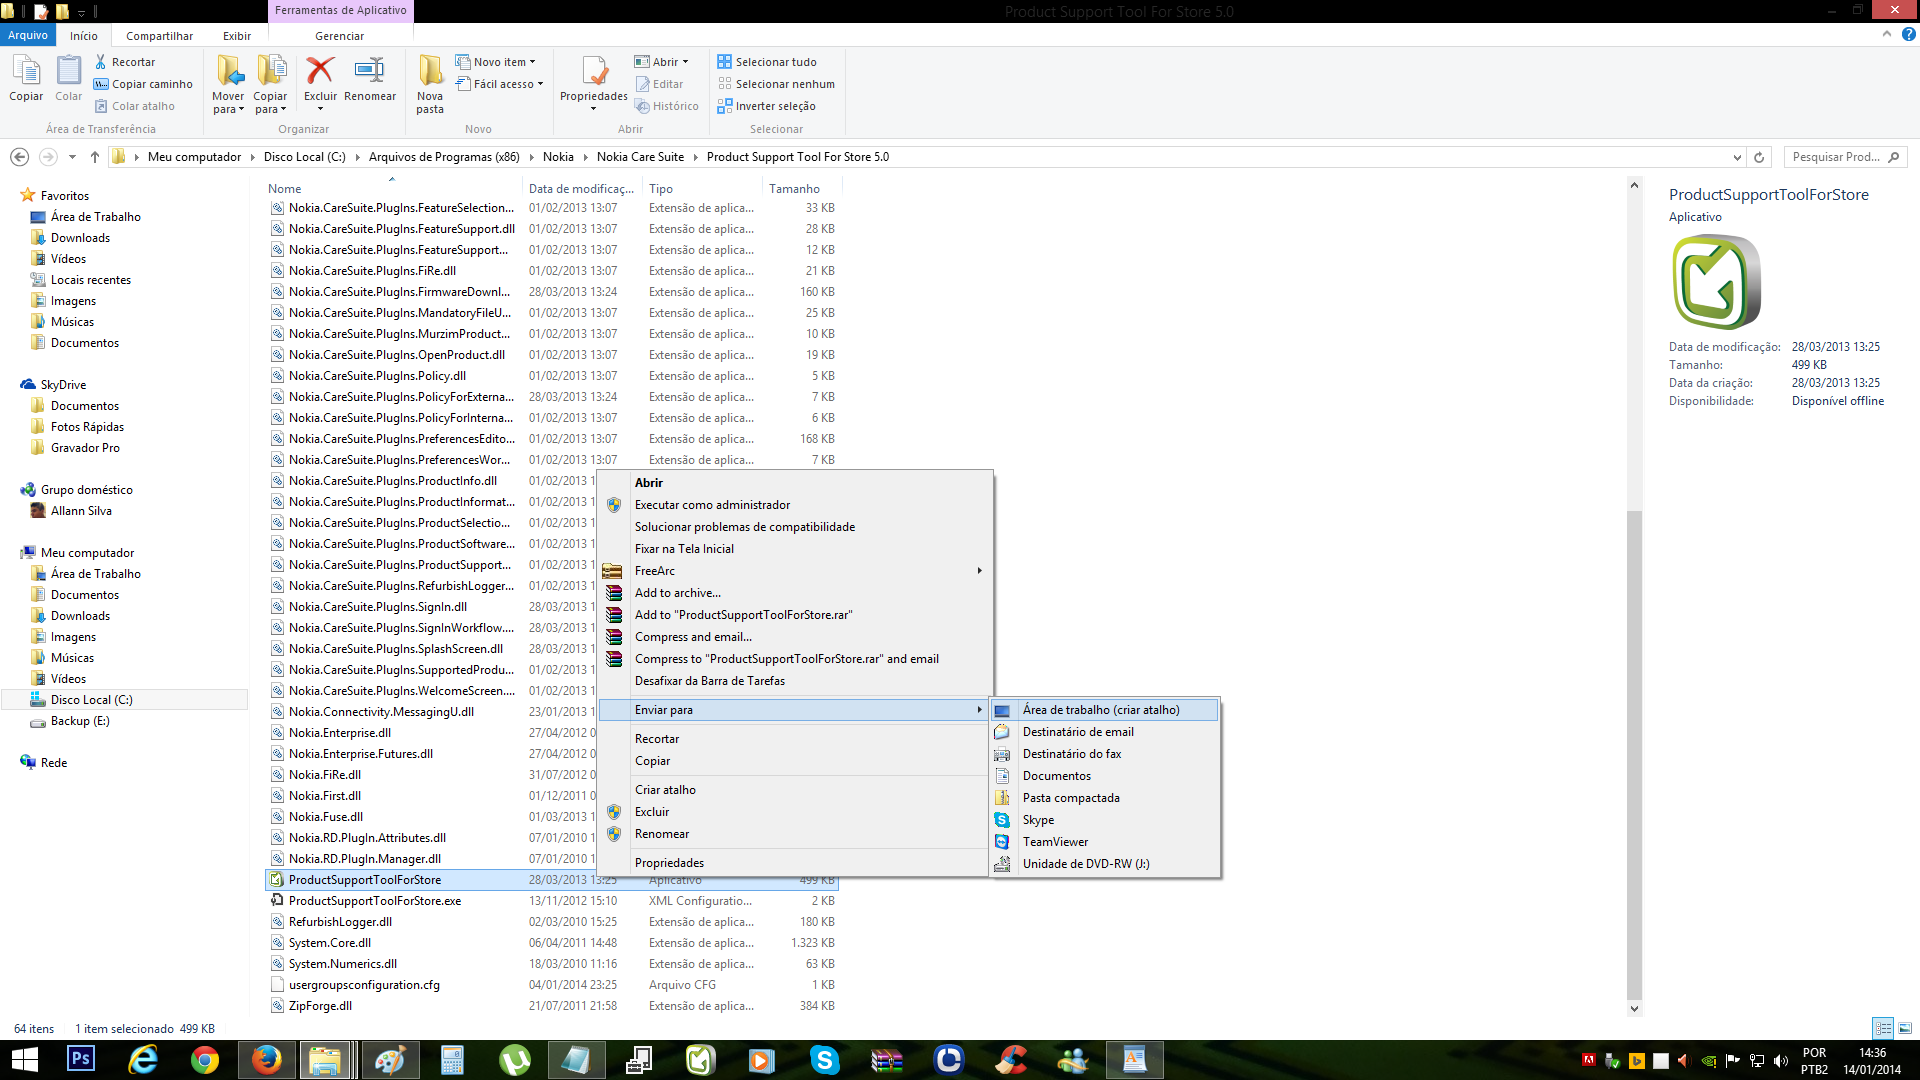The height and width of the screenshot is (1080, 1920).
Task: Switch to the Compartilhar ribbon tab
Action: [159, 36]
